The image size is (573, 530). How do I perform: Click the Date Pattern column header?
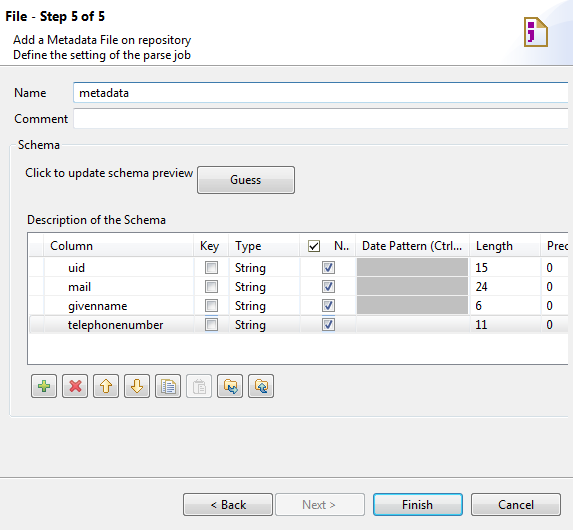tap(412, 246)
